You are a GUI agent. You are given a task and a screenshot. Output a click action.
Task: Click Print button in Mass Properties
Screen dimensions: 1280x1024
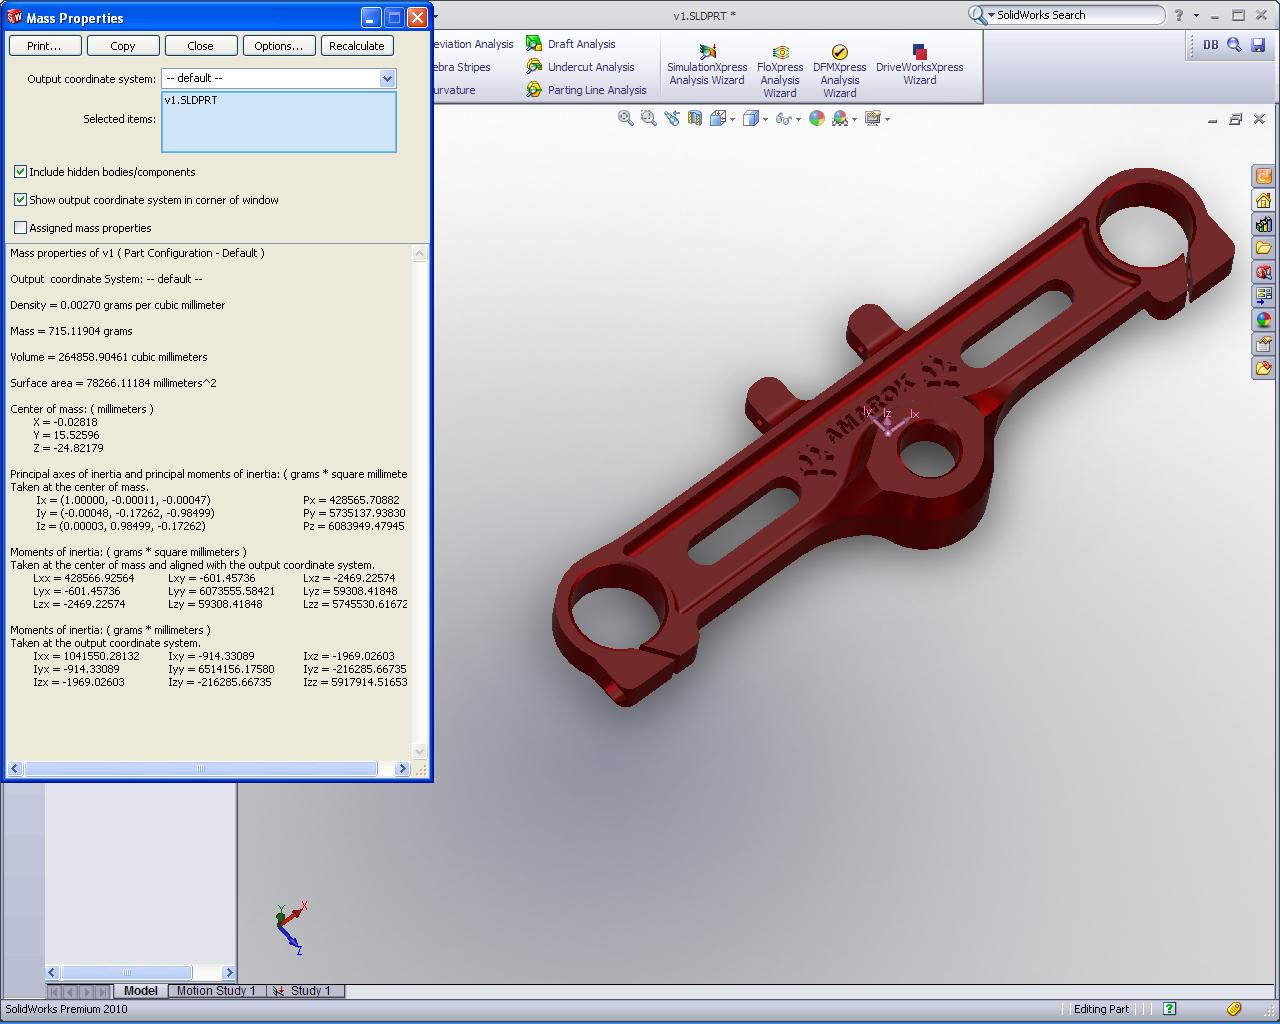coord(44,46)
